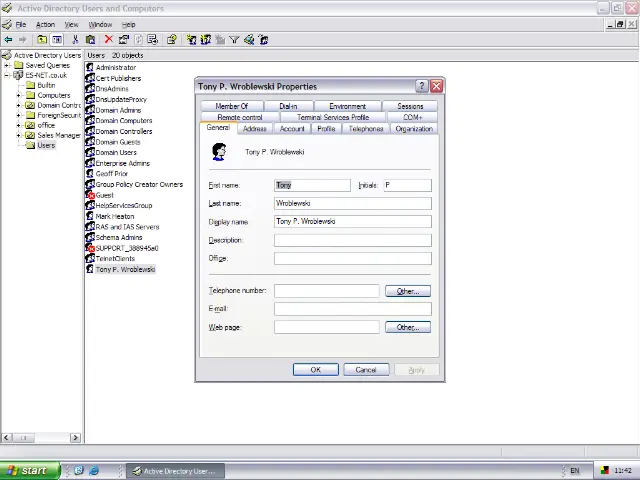Click the dialog's question mark help button

pos(422,86)
